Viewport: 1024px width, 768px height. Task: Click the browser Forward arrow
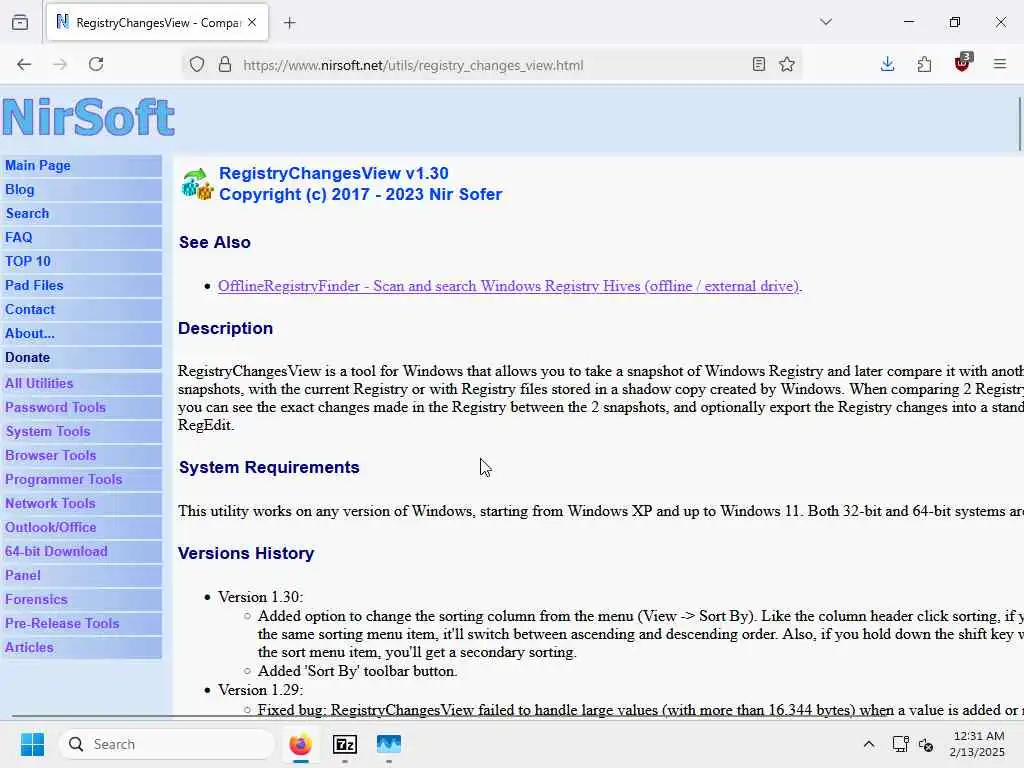pos(60,64)
